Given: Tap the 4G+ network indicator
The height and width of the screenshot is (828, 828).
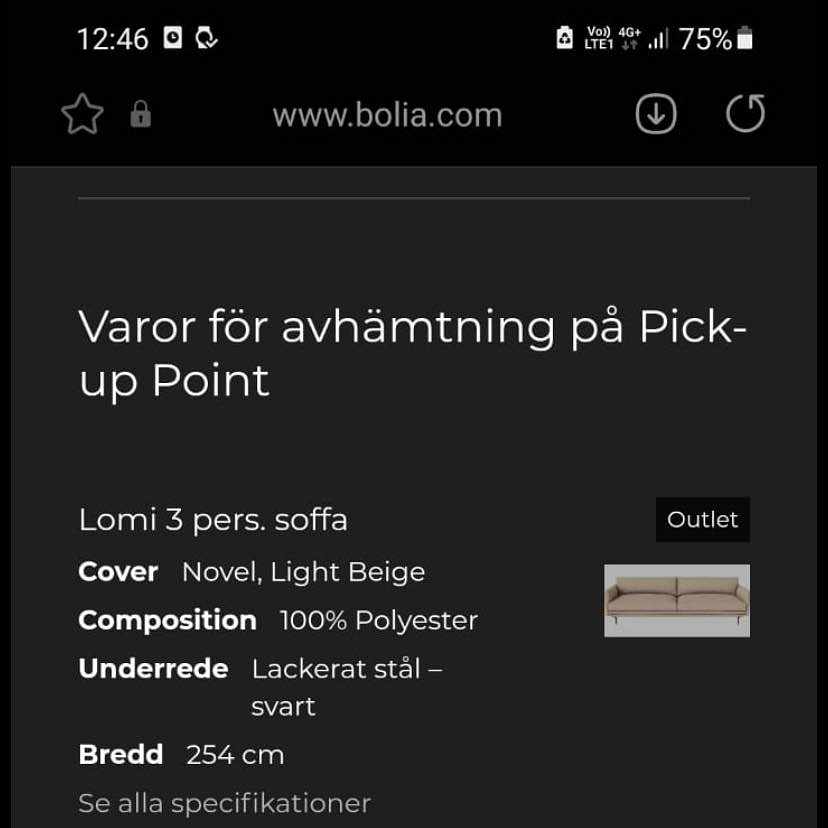Looking at the screenshot, I should pyautogui.click(x=630, y=39).
